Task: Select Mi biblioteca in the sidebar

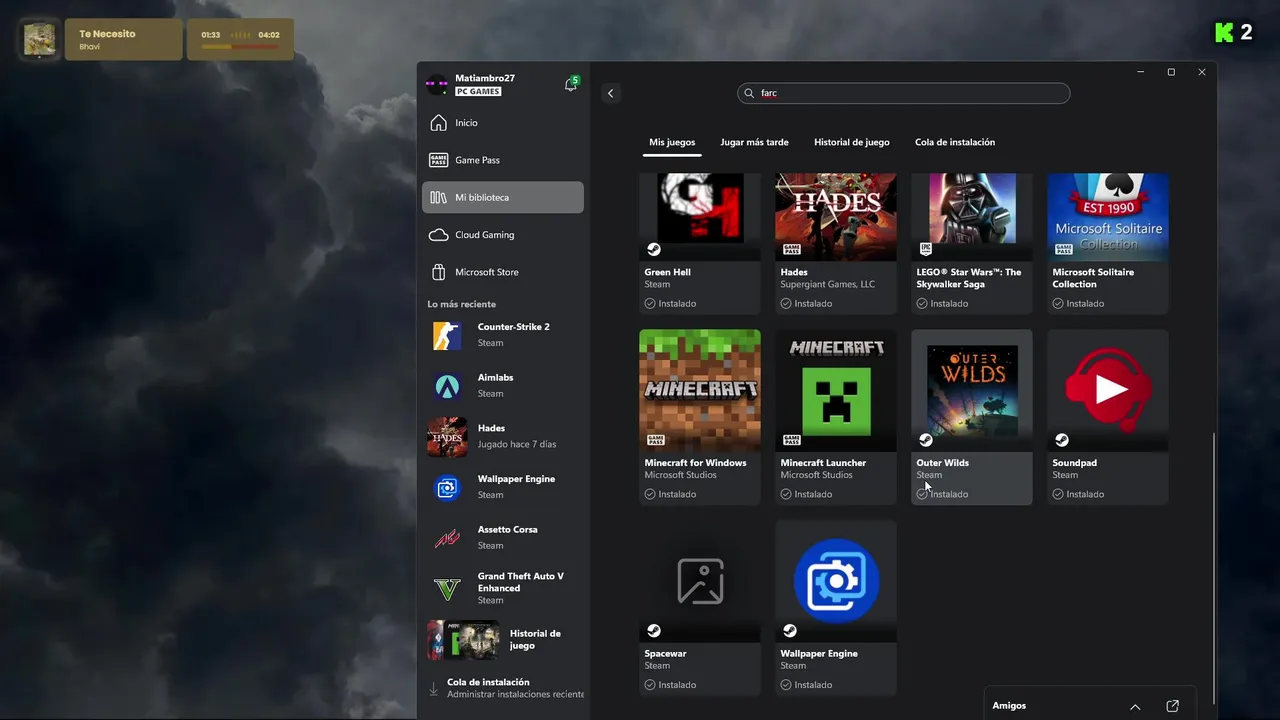Action: (x=503, y=197)
